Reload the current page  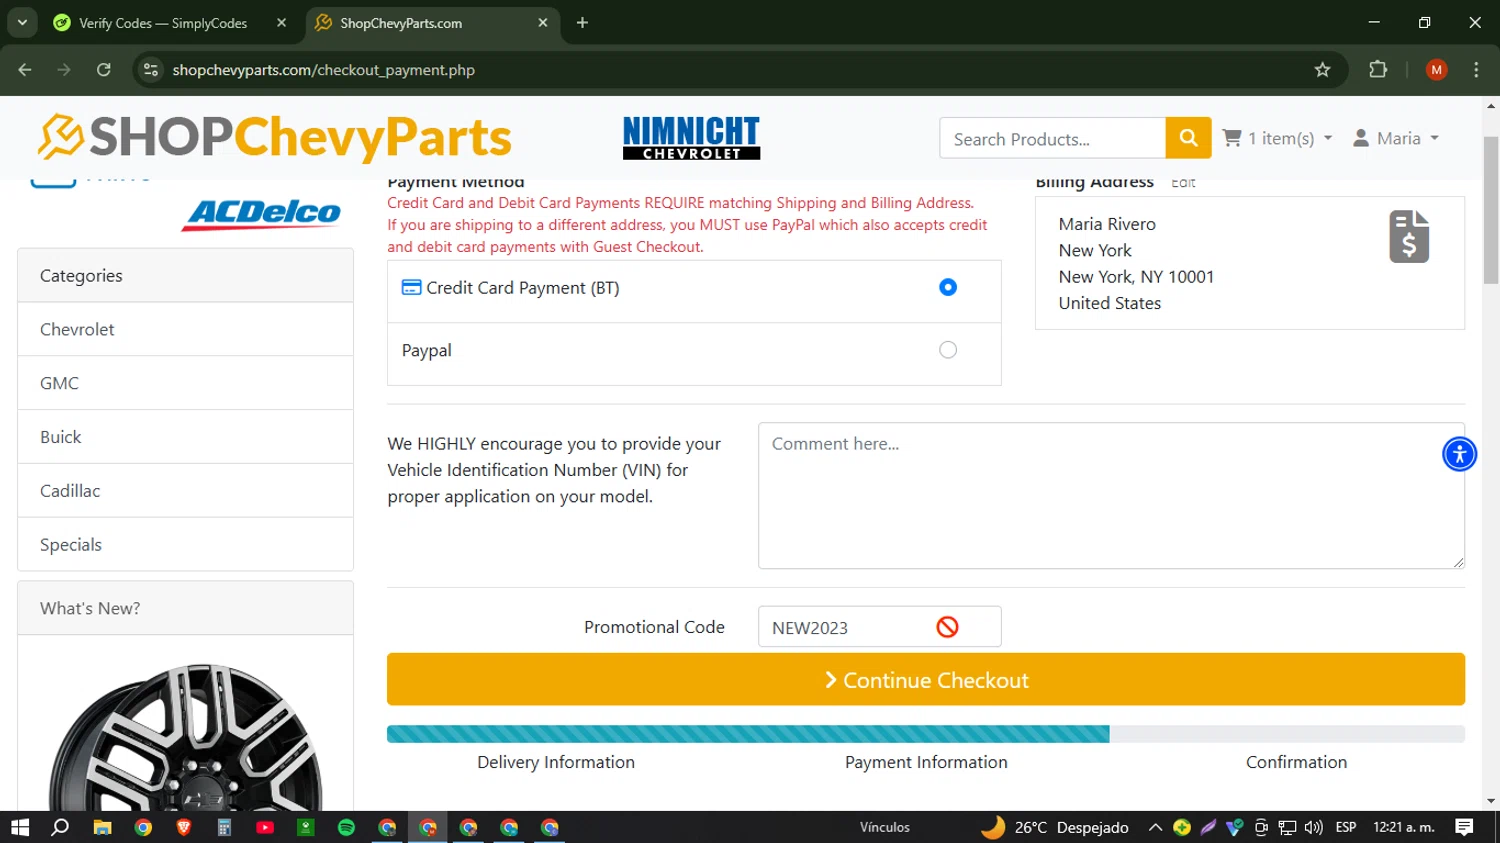pos(104,70)
